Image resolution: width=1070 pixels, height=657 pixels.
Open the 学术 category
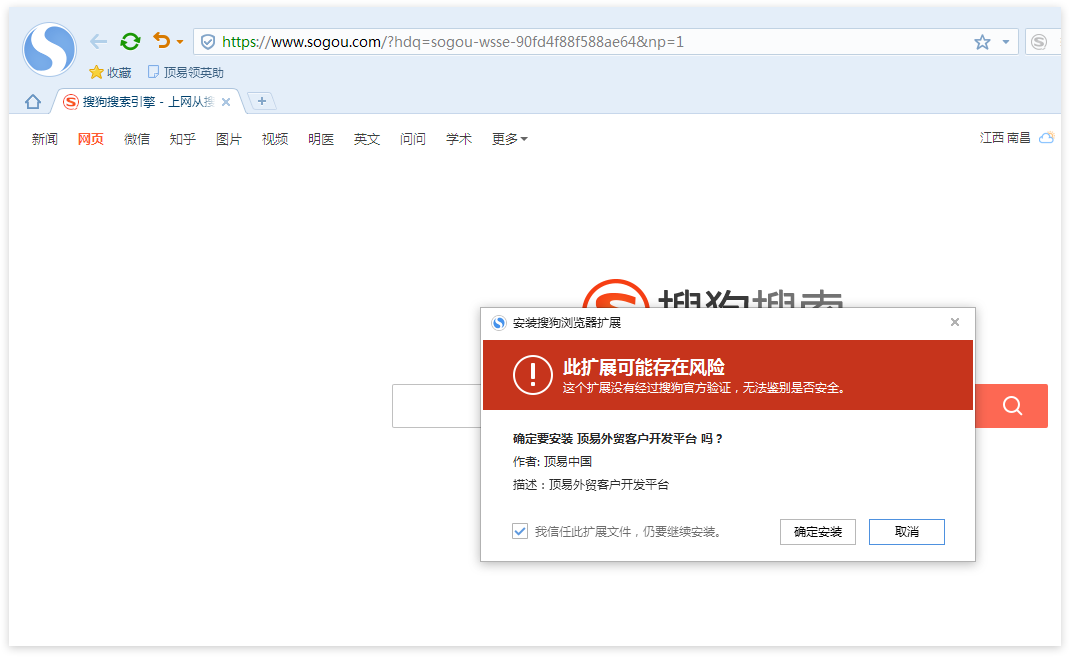point(459,139)
